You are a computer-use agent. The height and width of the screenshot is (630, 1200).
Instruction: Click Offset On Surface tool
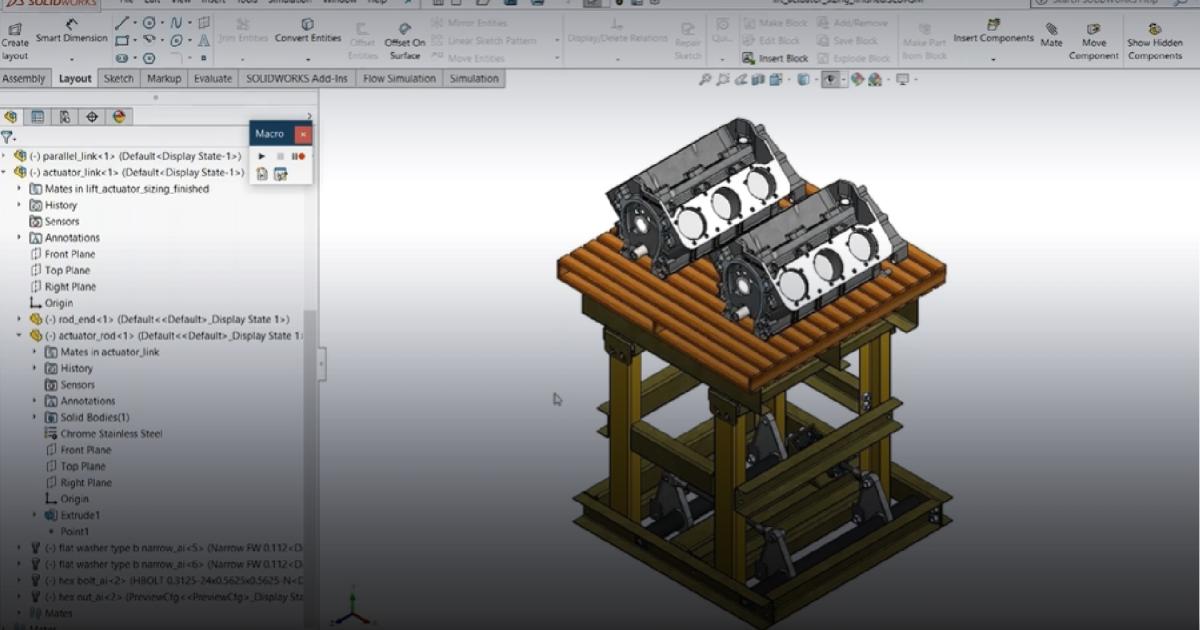405,41
